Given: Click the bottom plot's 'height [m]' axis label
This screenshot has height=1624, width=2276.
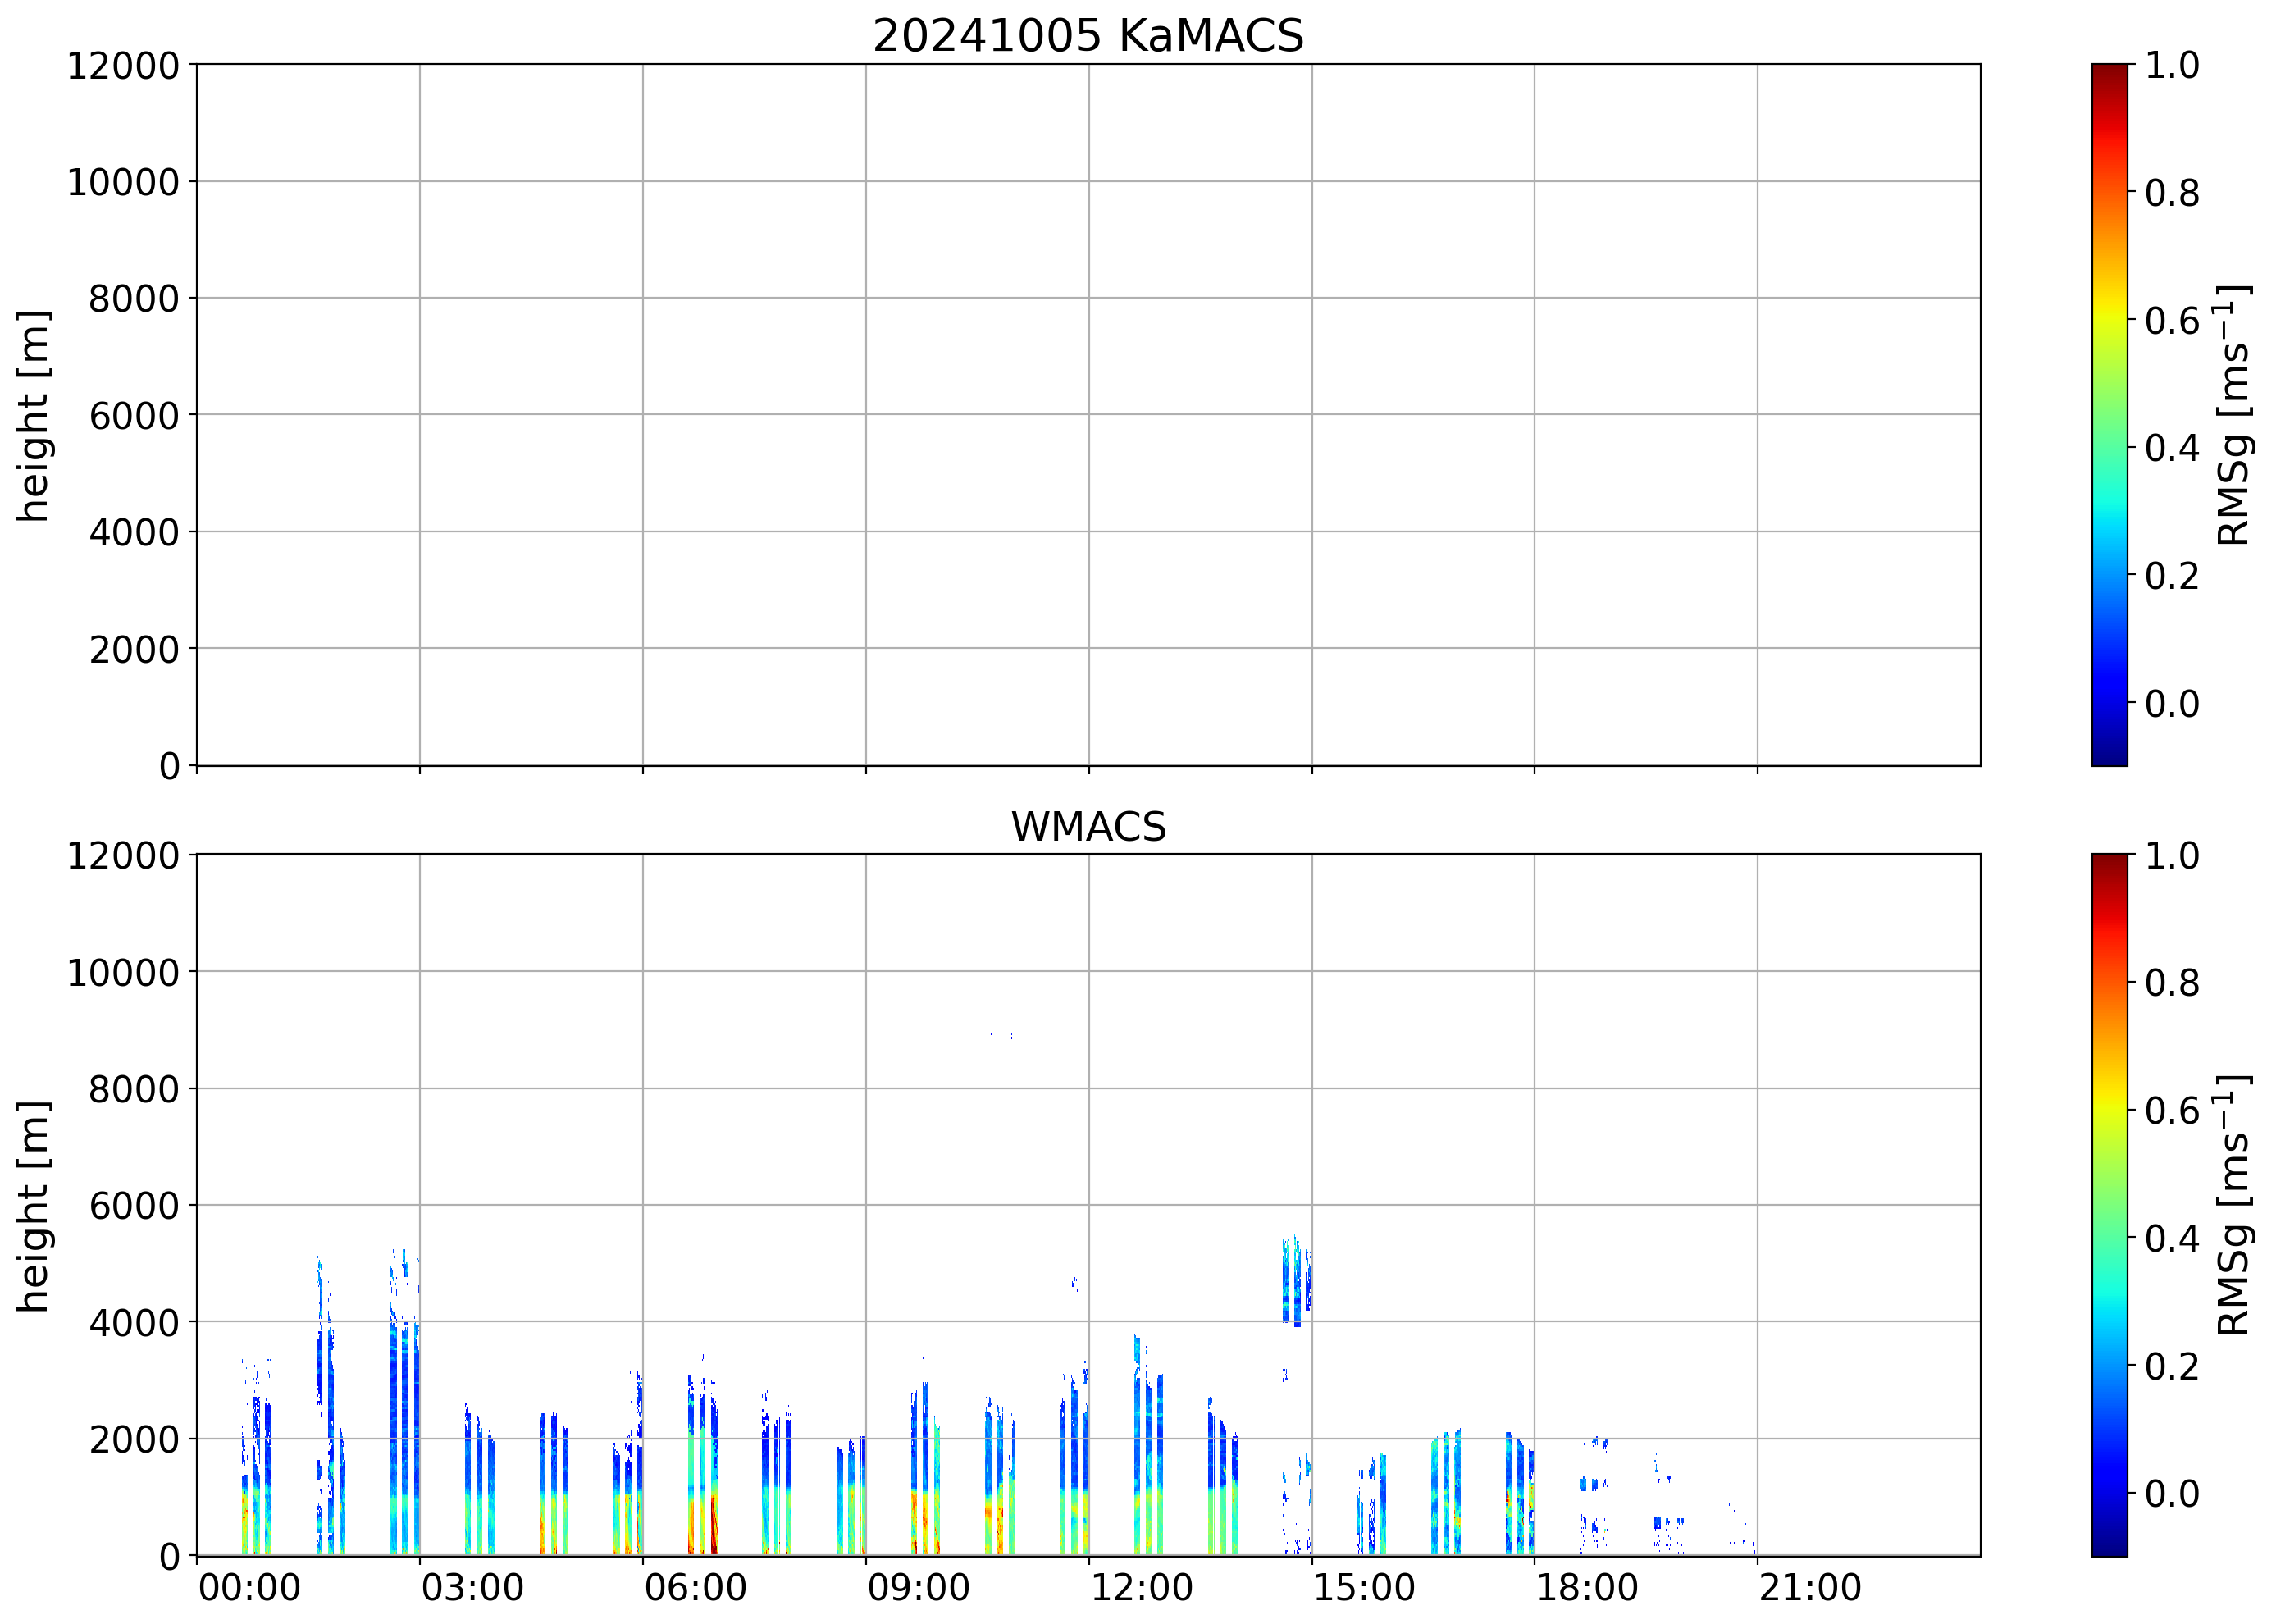Looking at the screenshot, I should pos(33,1206).
